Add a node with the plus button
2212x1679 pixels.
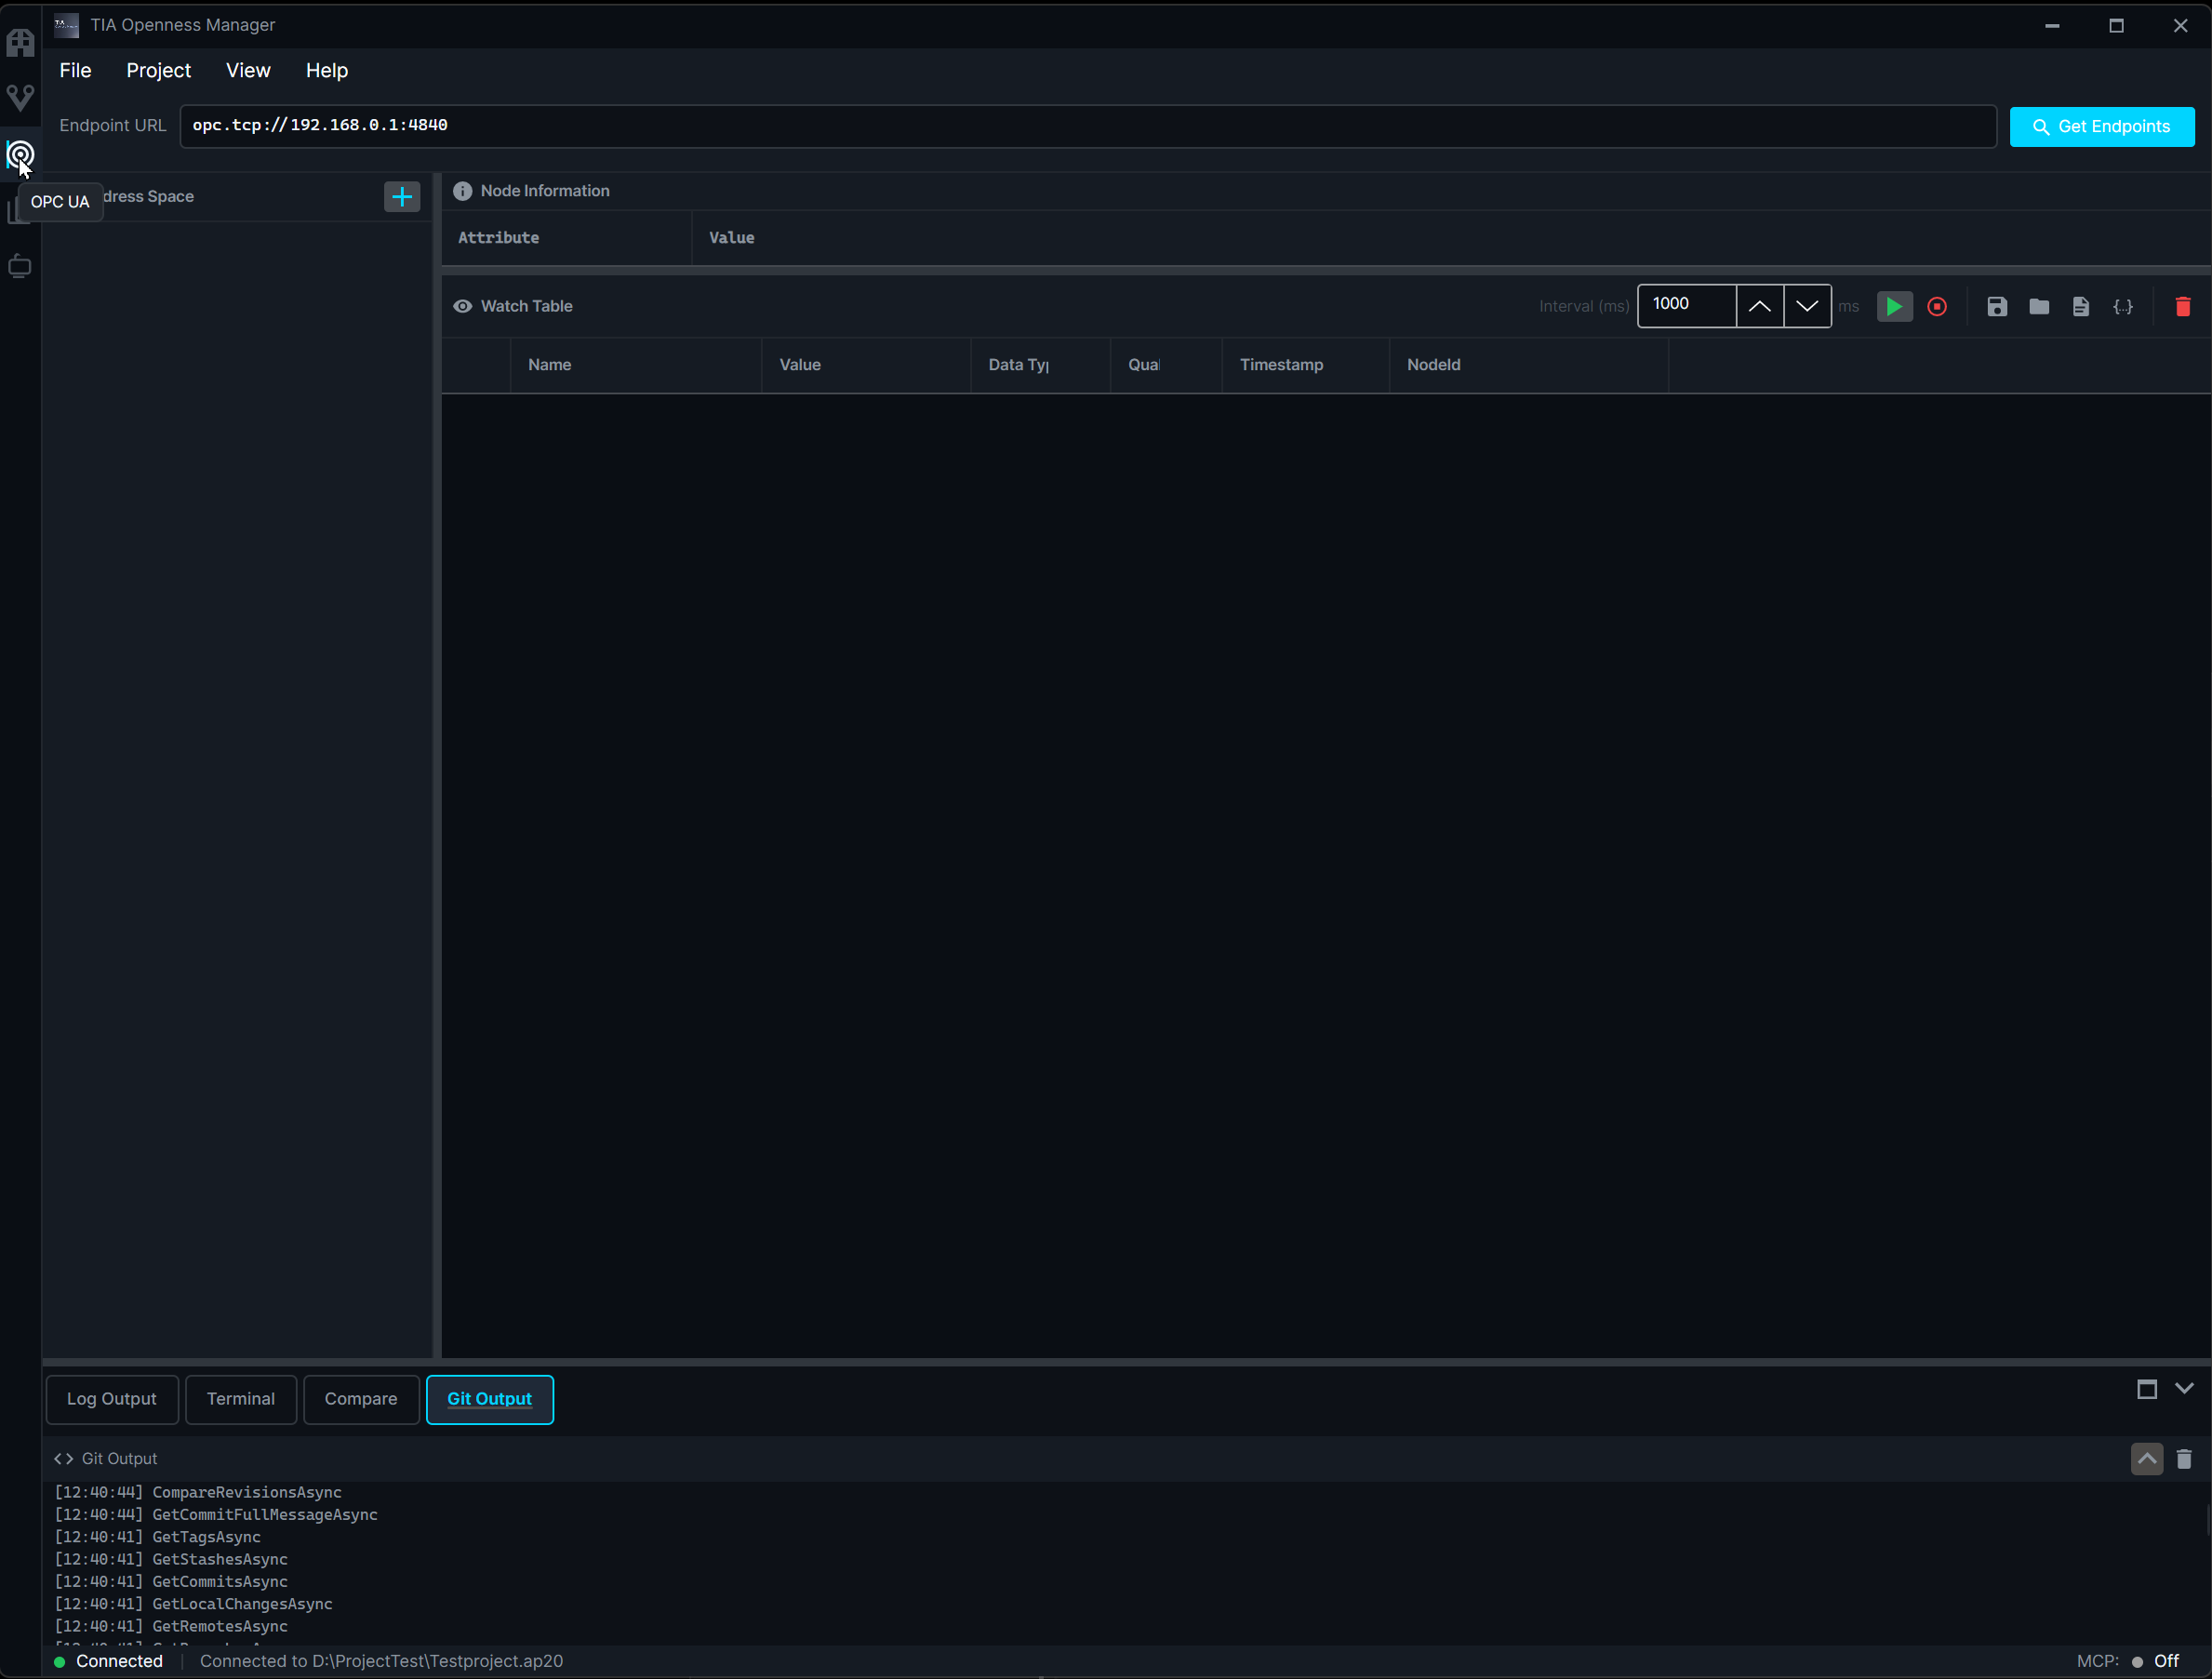pyautogui.click(x=401, y=197)
